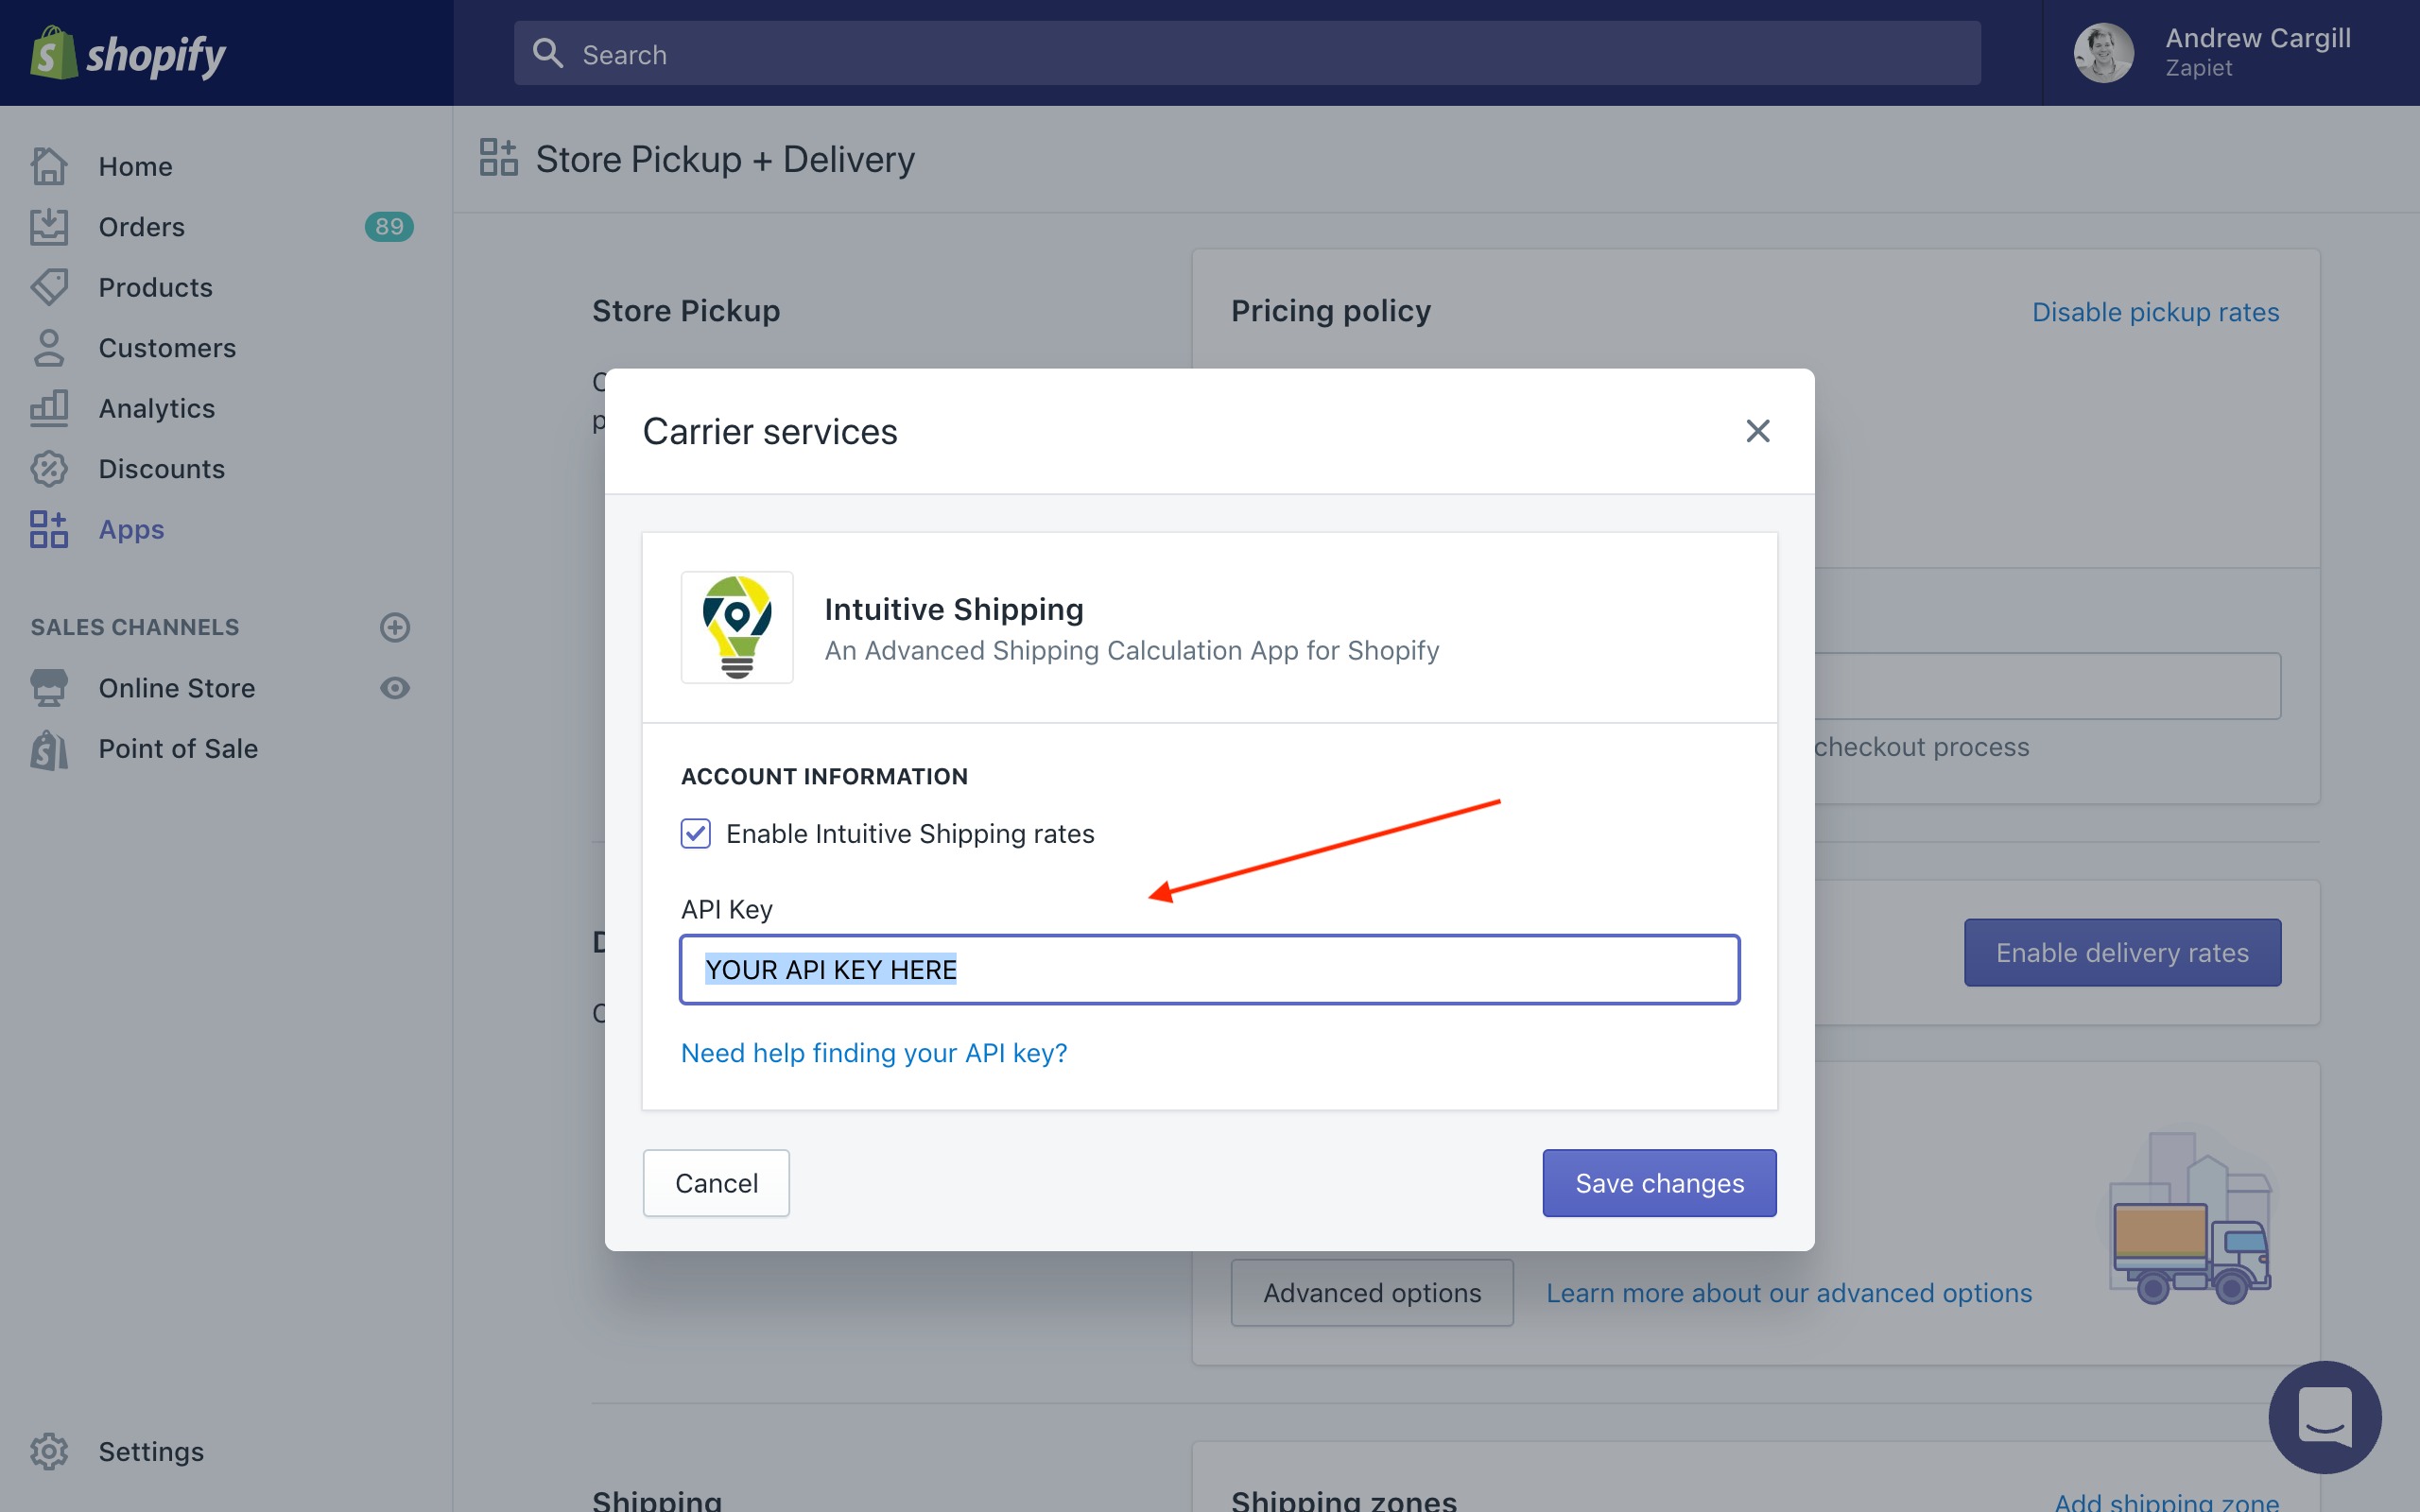
Task: Open Online Store sales channel
Action: coord(177,688)
